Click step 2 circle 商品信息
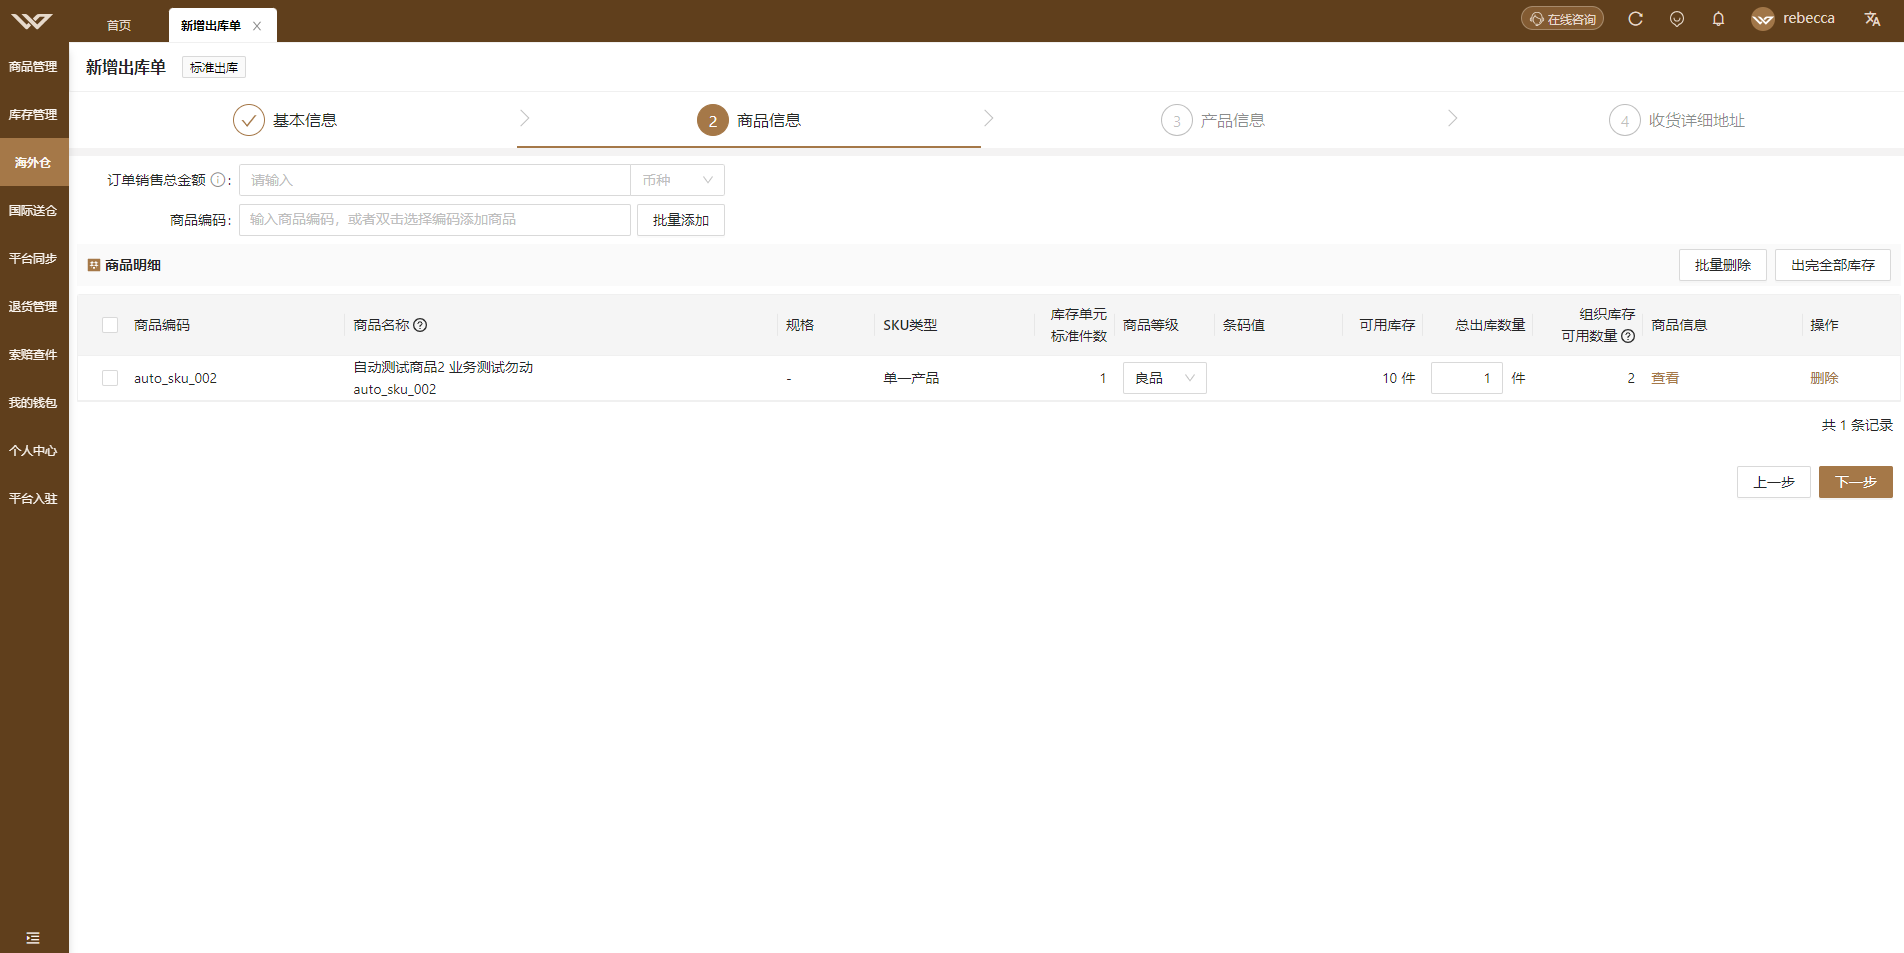This screenshot has height=953, width=1904. (713, 120)
